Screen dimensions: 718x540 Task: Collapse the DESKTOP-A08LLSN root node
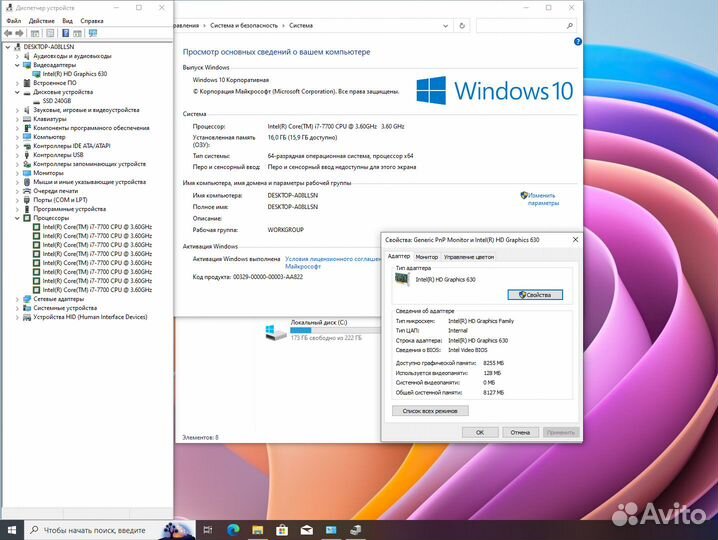click(x=8, y=47)
